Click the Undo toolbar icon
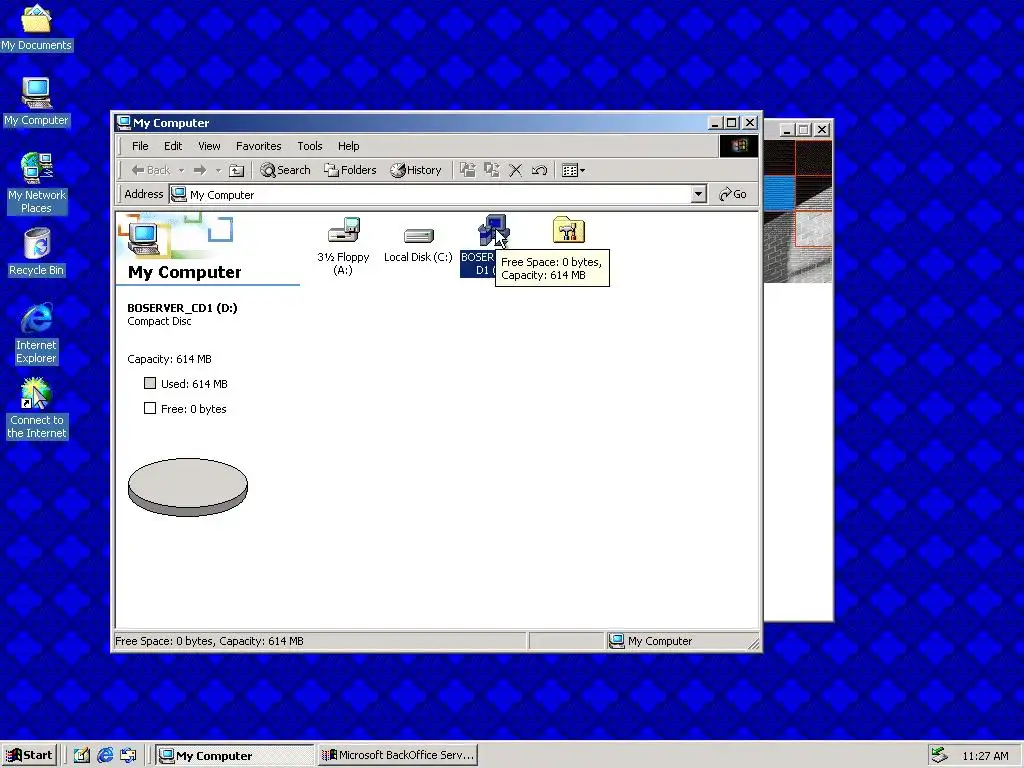 539,170
